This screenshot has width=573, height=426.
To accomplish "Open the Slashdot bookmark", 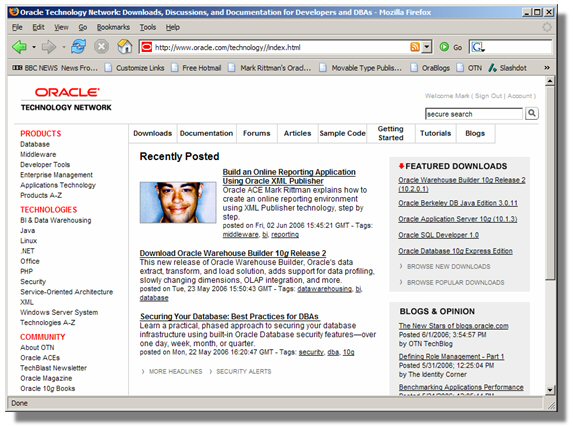I will pyautogui.click(x=508, y=68).
